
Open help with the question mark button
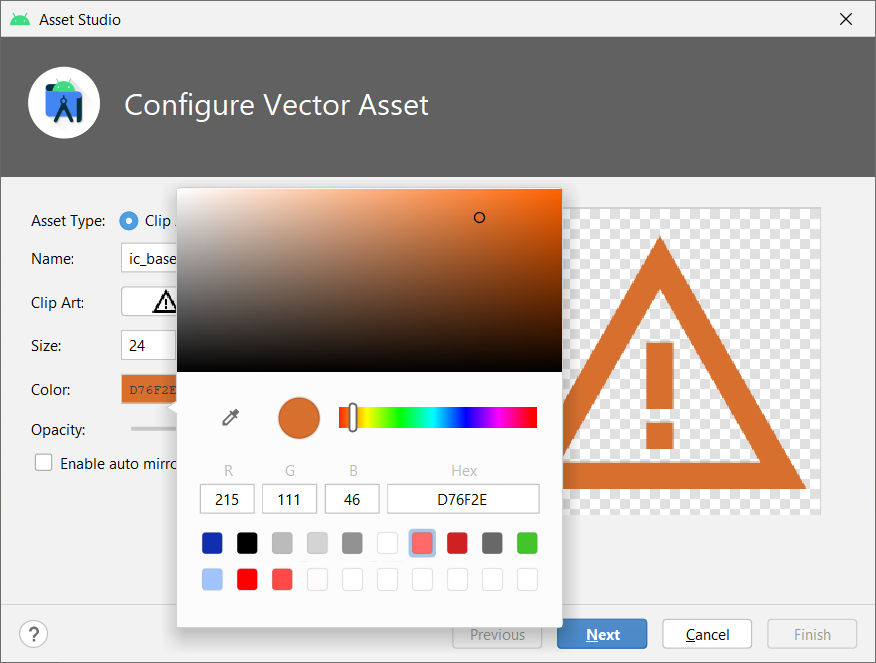click(x=34, y=634)
